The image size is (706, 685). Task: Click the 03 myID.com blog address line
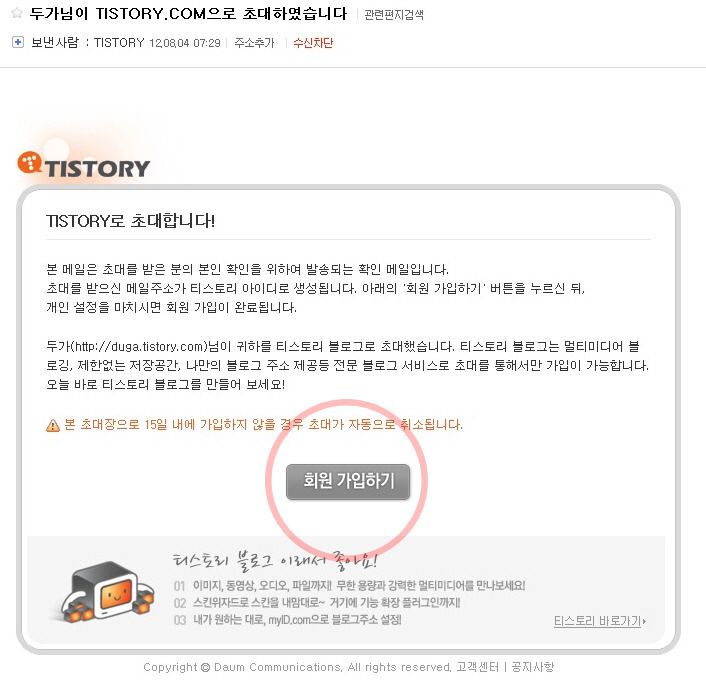(x=288, y=620)
